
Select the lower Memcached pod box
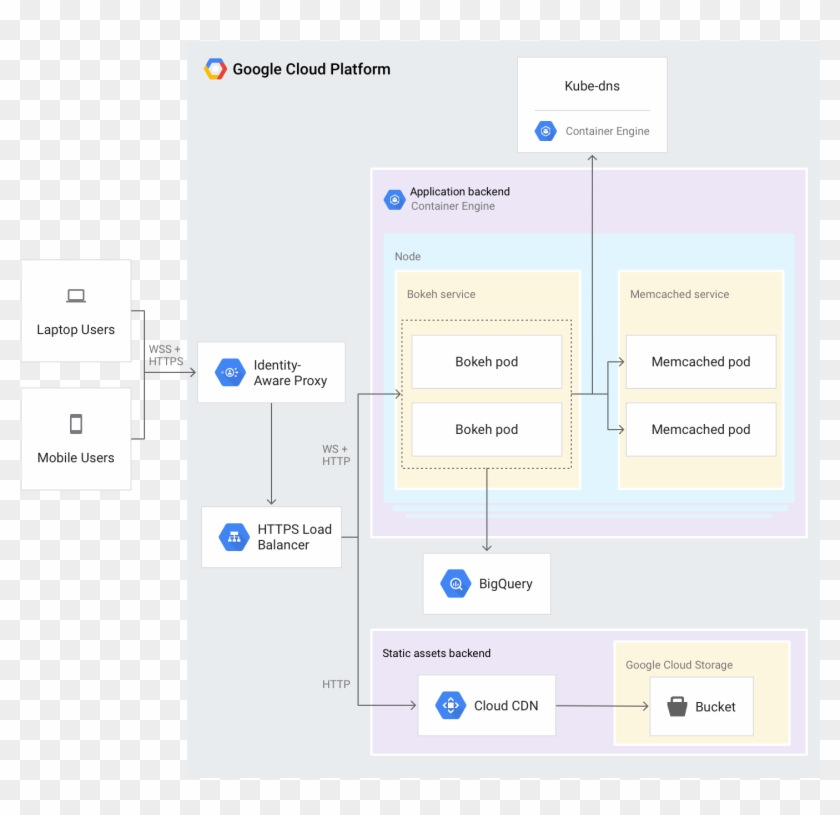click(701, 429)
